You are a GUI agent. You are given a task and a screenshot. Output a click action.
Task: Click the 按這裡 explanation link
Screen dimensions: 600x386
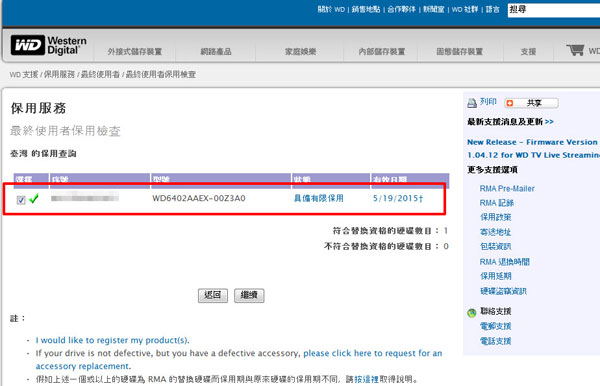click(x=366, y=379)
